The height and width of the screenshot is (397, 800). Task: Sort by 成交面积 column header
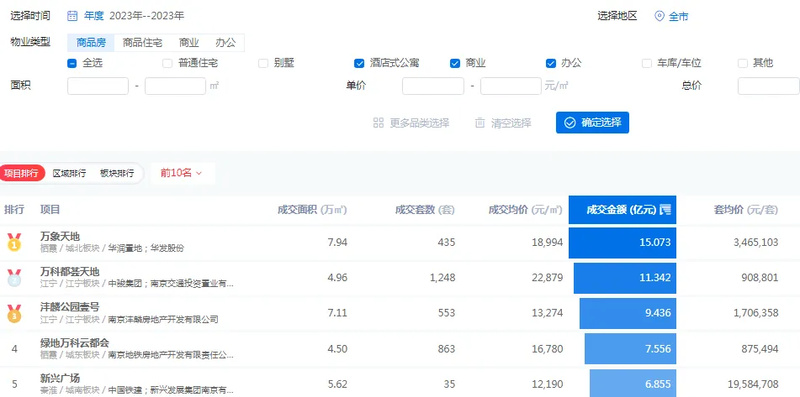[x=312, y=210]
